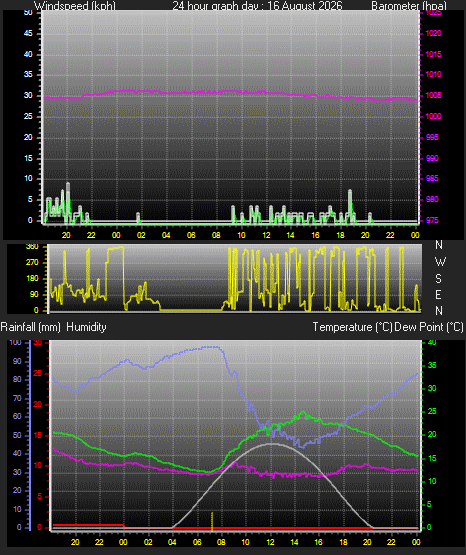The image size is (466, 555).
Task: Click the '270' wind direction axis value
Action: [32, 263]
